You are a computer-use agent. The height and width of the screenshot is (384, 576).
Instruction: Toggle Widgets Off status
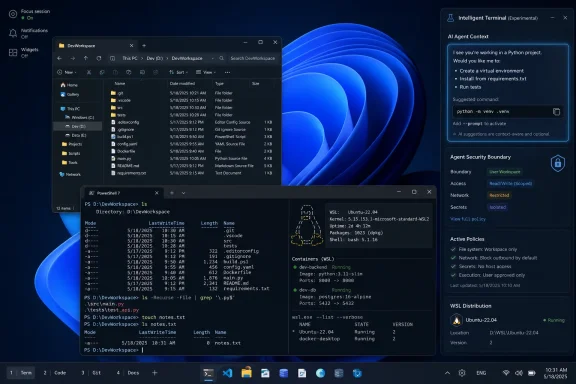coord(24,56)
